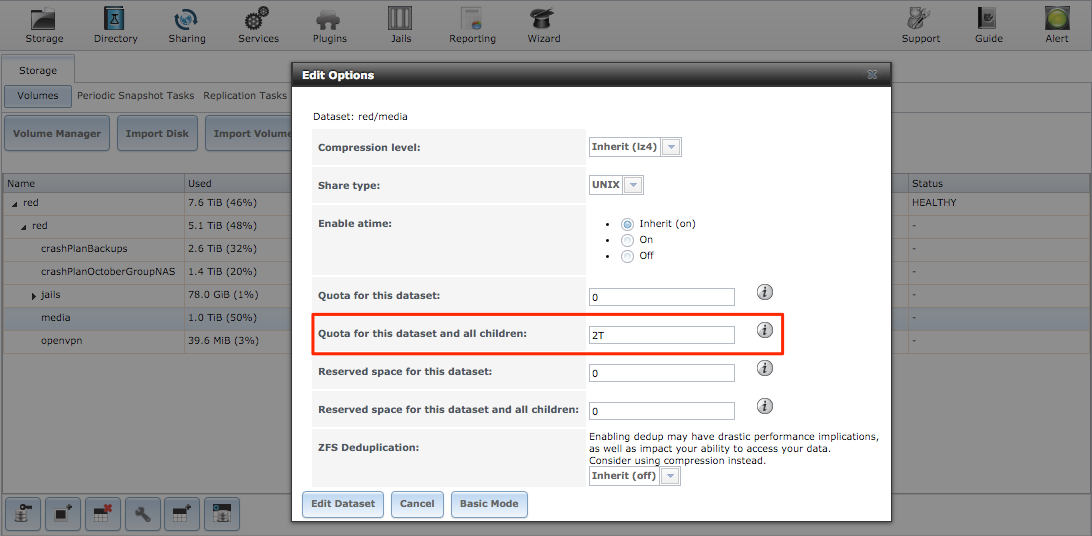Click the change permissions key-disk icon
The height and width of the screenshot is (536, 1092).
coord(22,514)
